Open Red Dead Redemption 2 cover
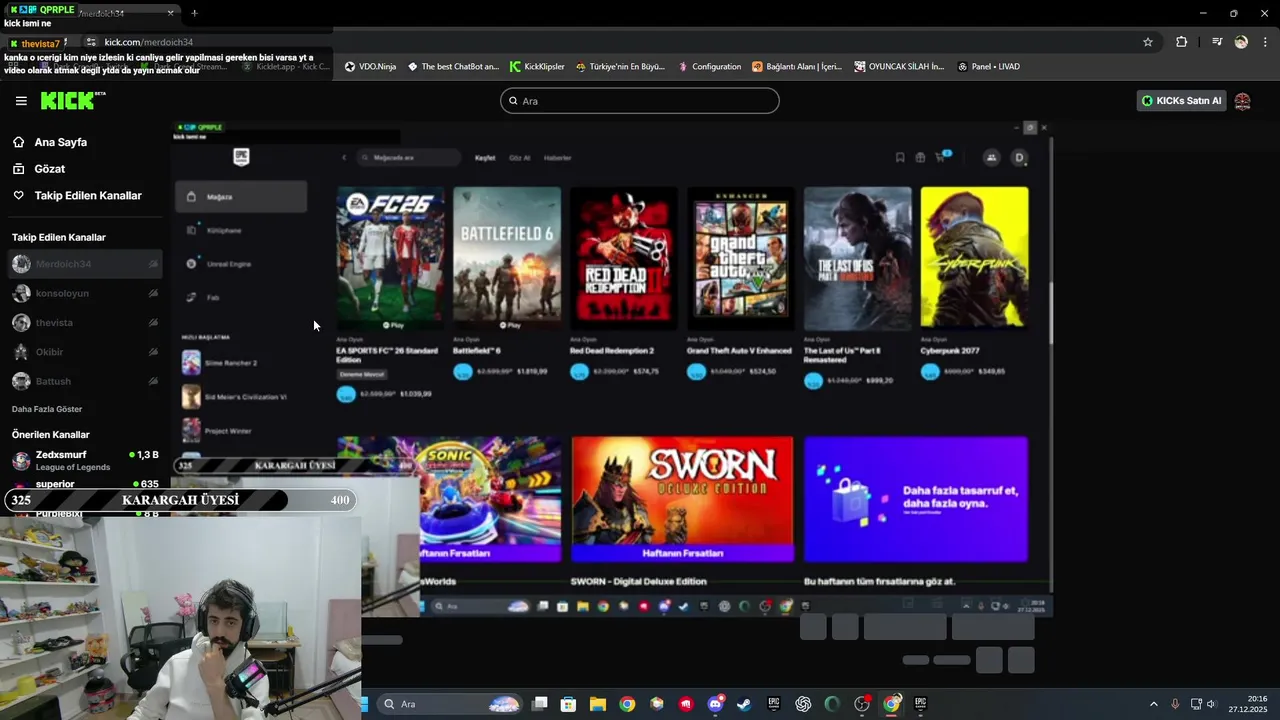 click(624, 258)
